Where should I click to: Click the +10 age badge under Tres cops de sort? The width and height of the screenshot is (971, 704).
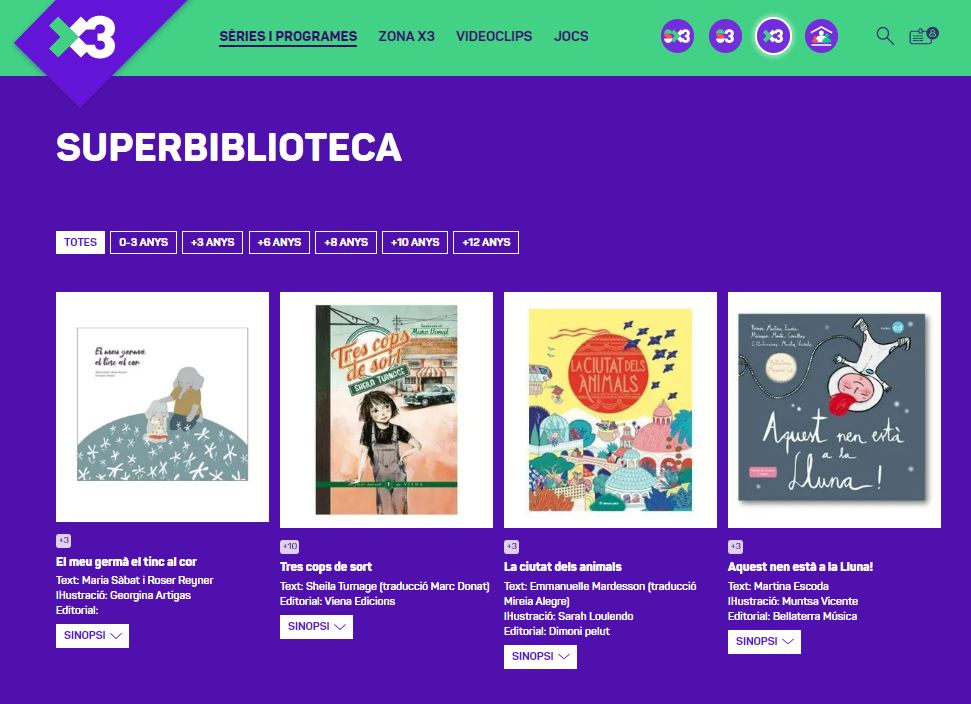289,547
